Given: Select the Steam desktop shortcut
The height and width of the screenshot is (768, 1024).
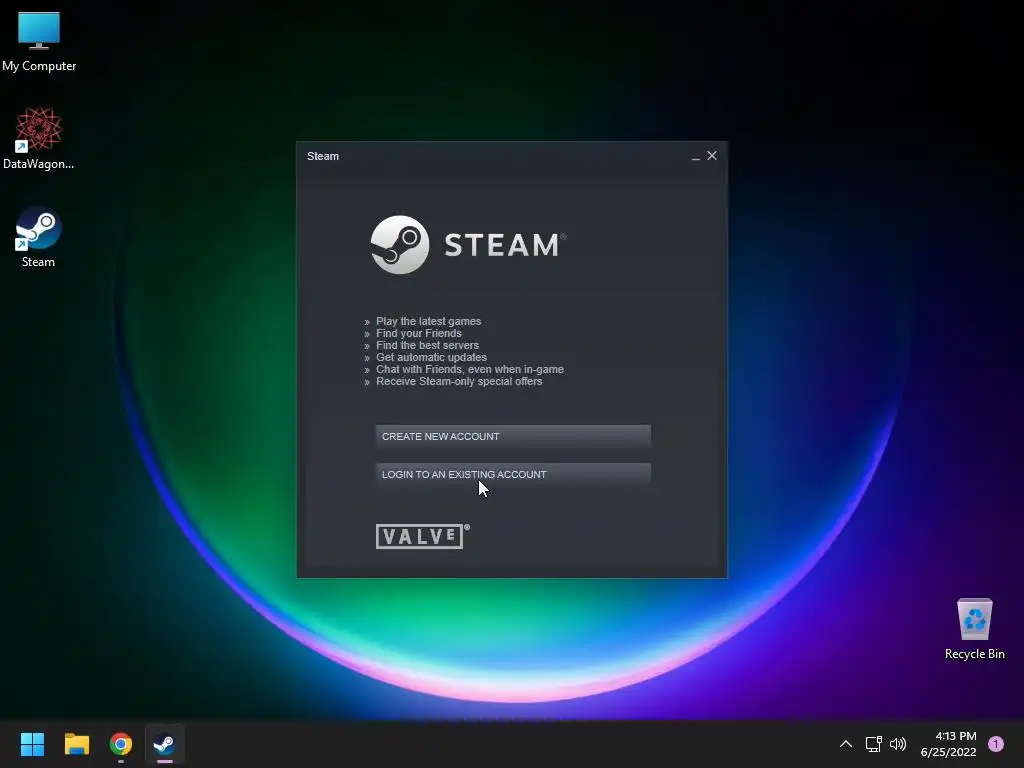Looking at the screenshot, I should point(39,237).
